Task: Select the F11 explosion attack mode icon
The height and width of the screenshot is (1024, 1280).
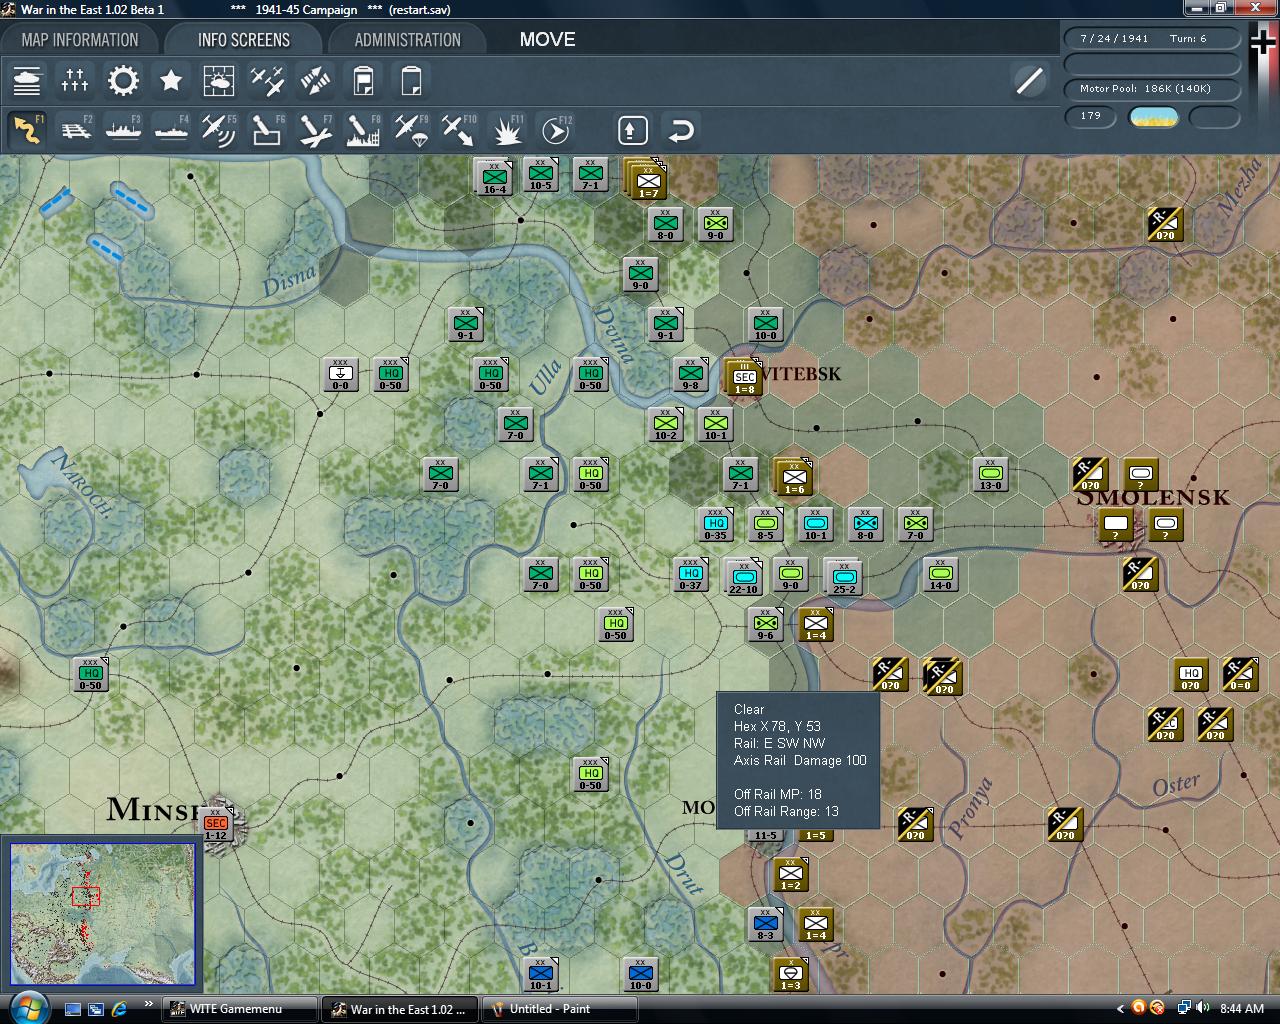Action: [507, 130]
